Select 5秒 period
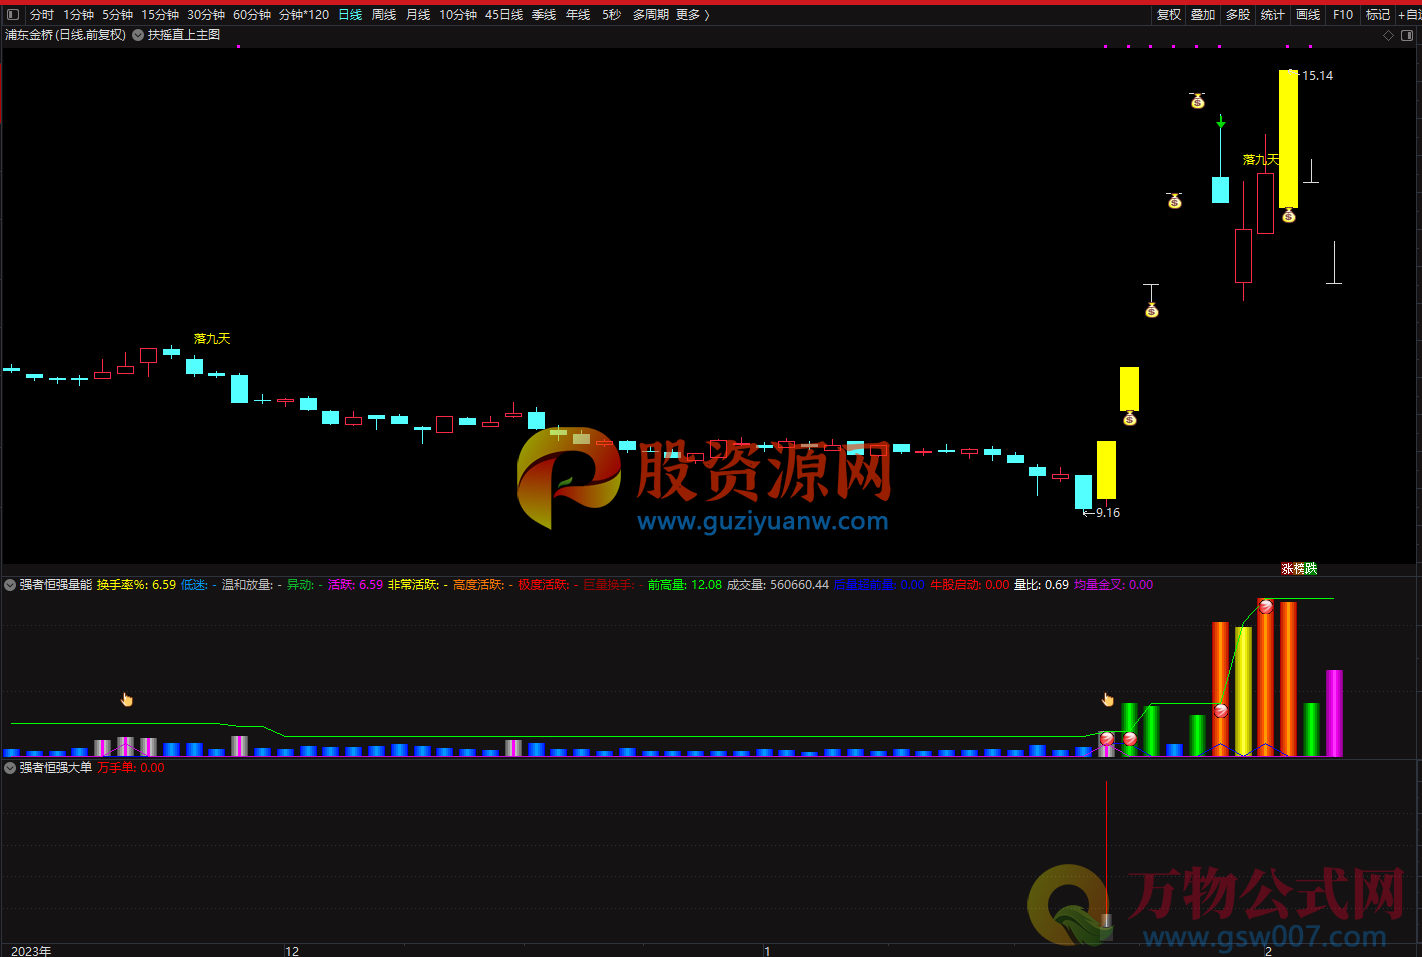Image resolution: width=1422 pixels, height=957 pixels. point(612,15)
